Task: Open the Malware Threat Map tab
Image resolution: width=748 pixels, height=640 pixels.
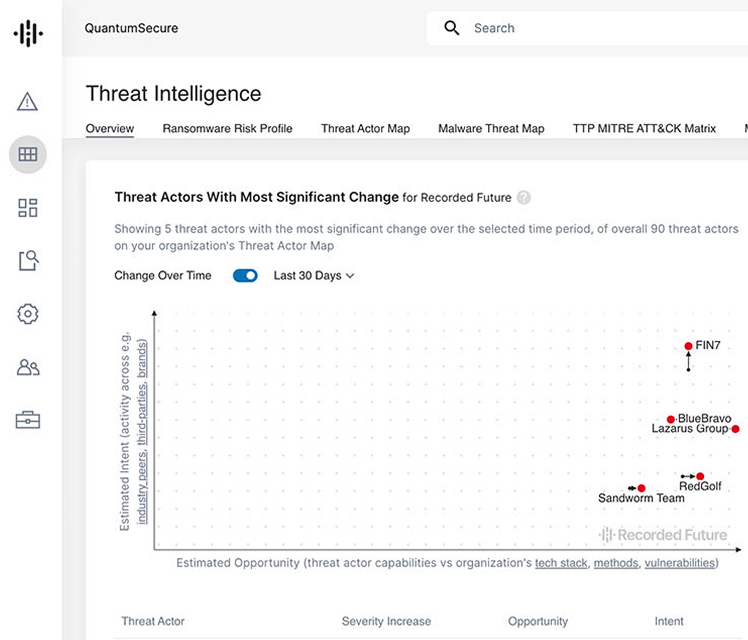Action: click(x=491, y=129)
